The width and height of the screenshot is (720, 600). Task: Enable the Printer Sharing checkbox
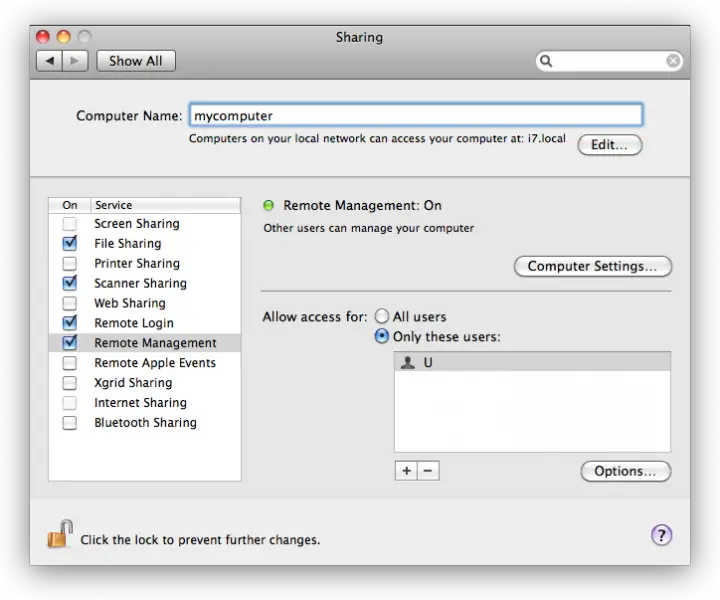[70, 264]
